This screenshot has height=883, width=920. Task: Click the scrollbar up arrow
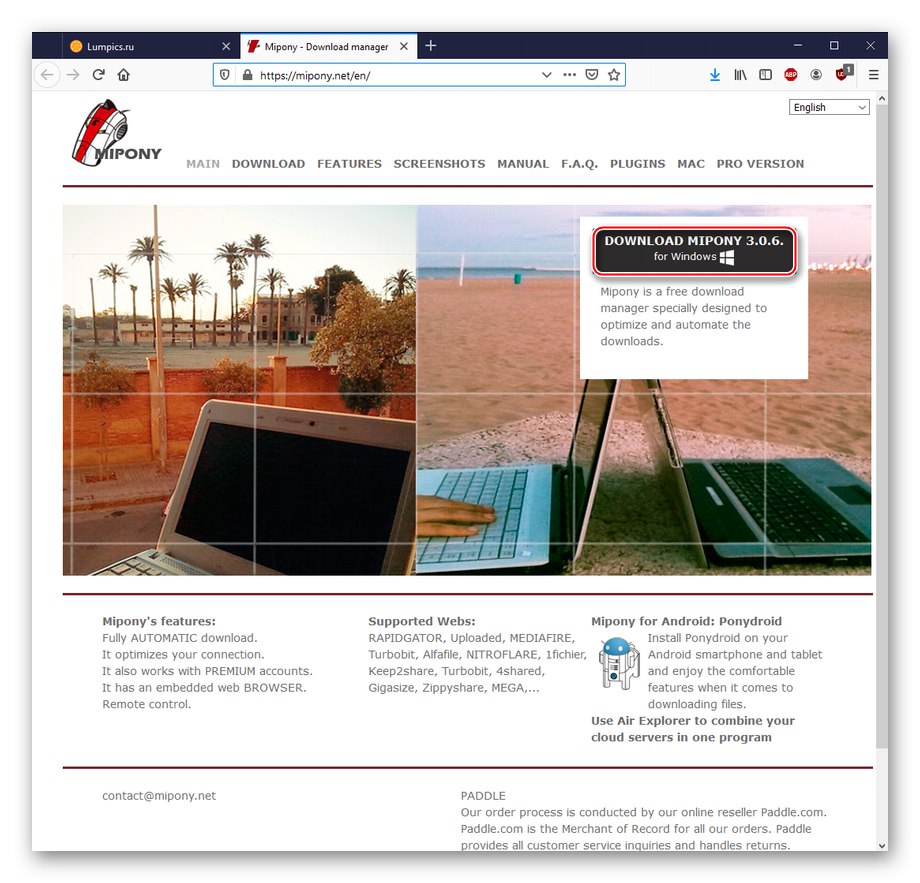(x=881, y=99)
